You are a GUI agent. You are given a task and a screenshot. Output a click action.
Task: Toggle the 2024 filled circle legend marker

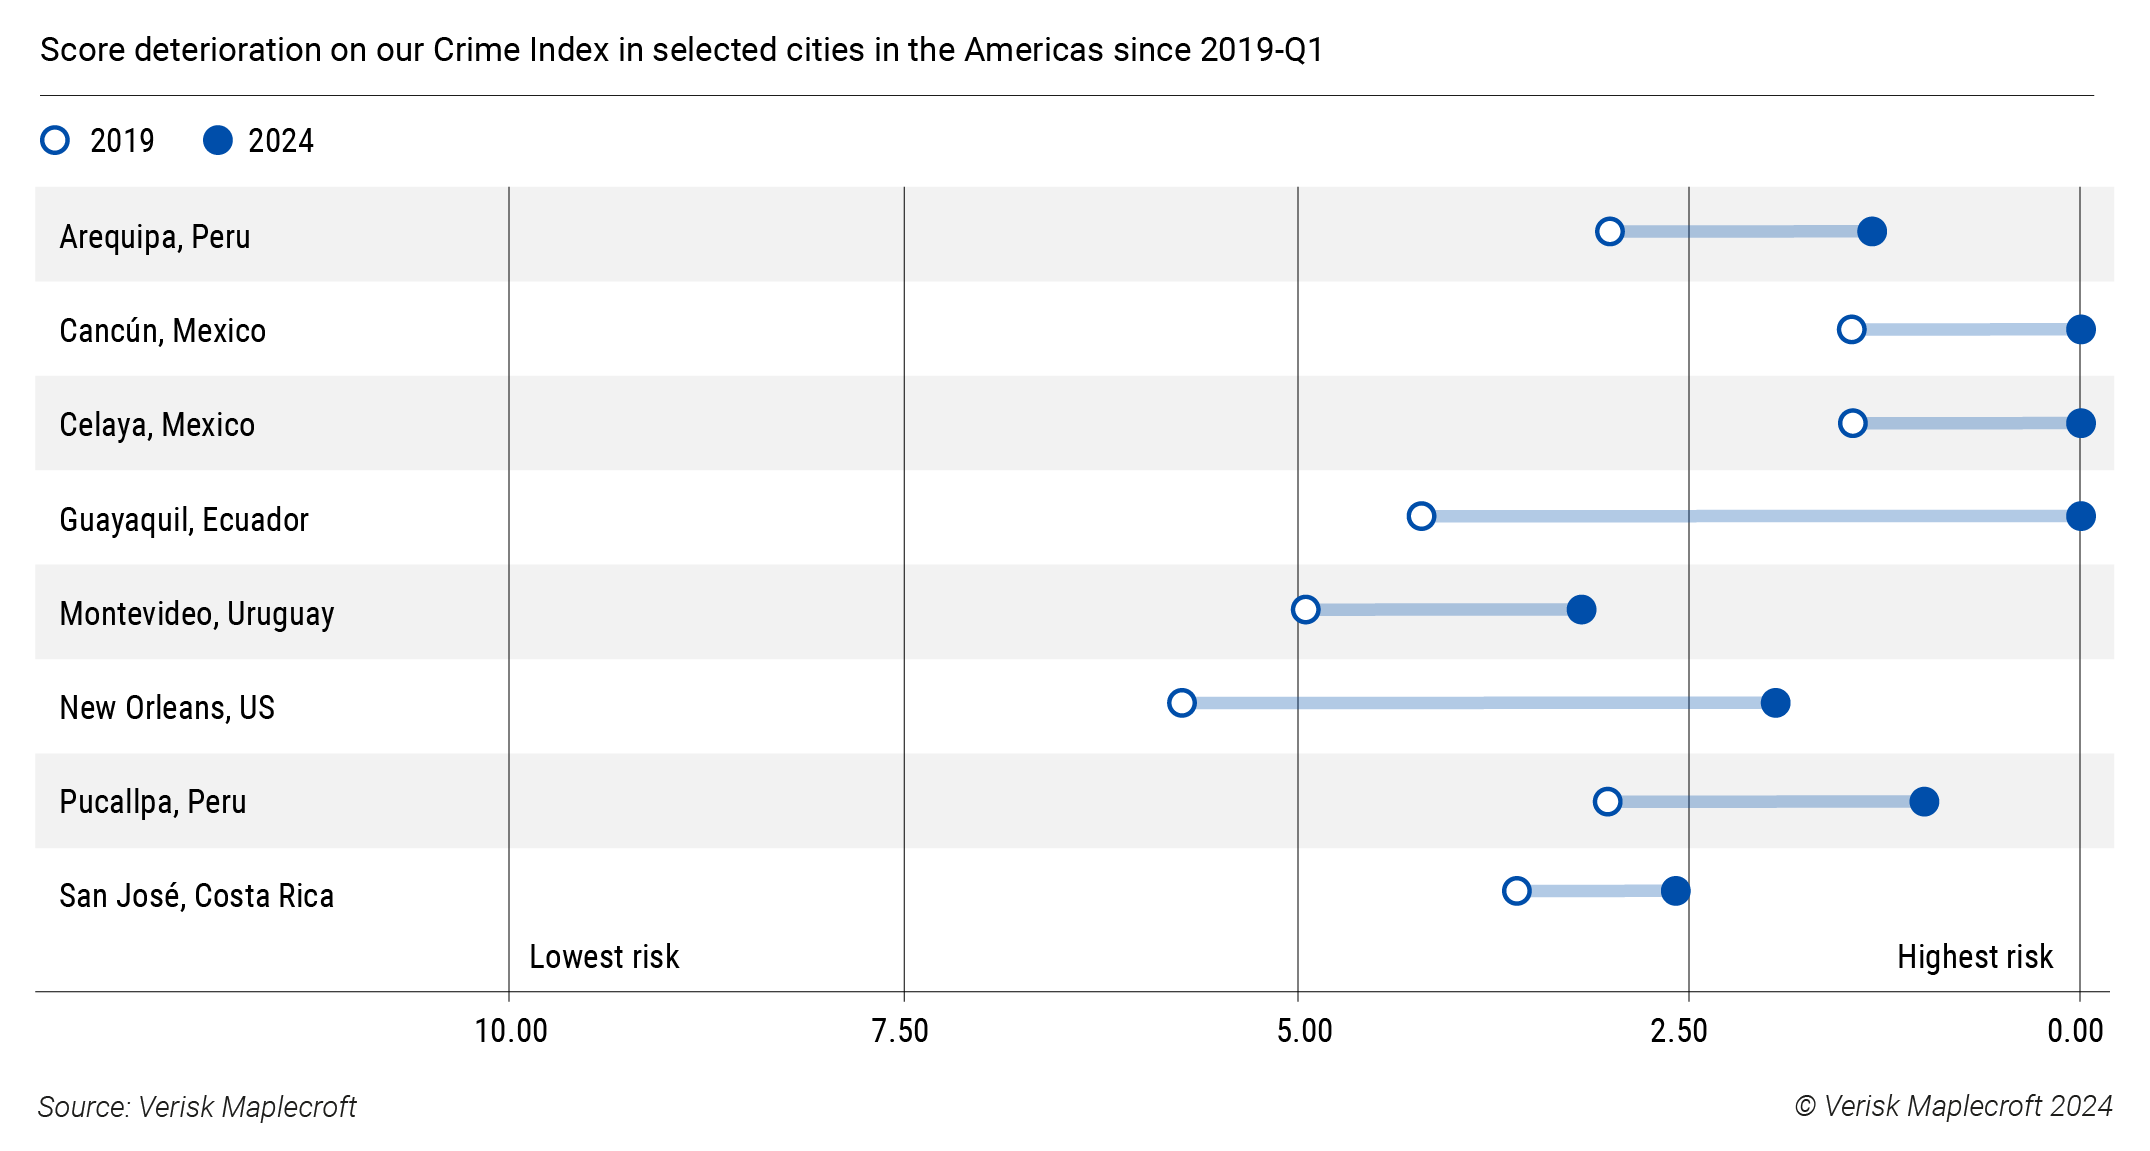click(x=217, y=141)
